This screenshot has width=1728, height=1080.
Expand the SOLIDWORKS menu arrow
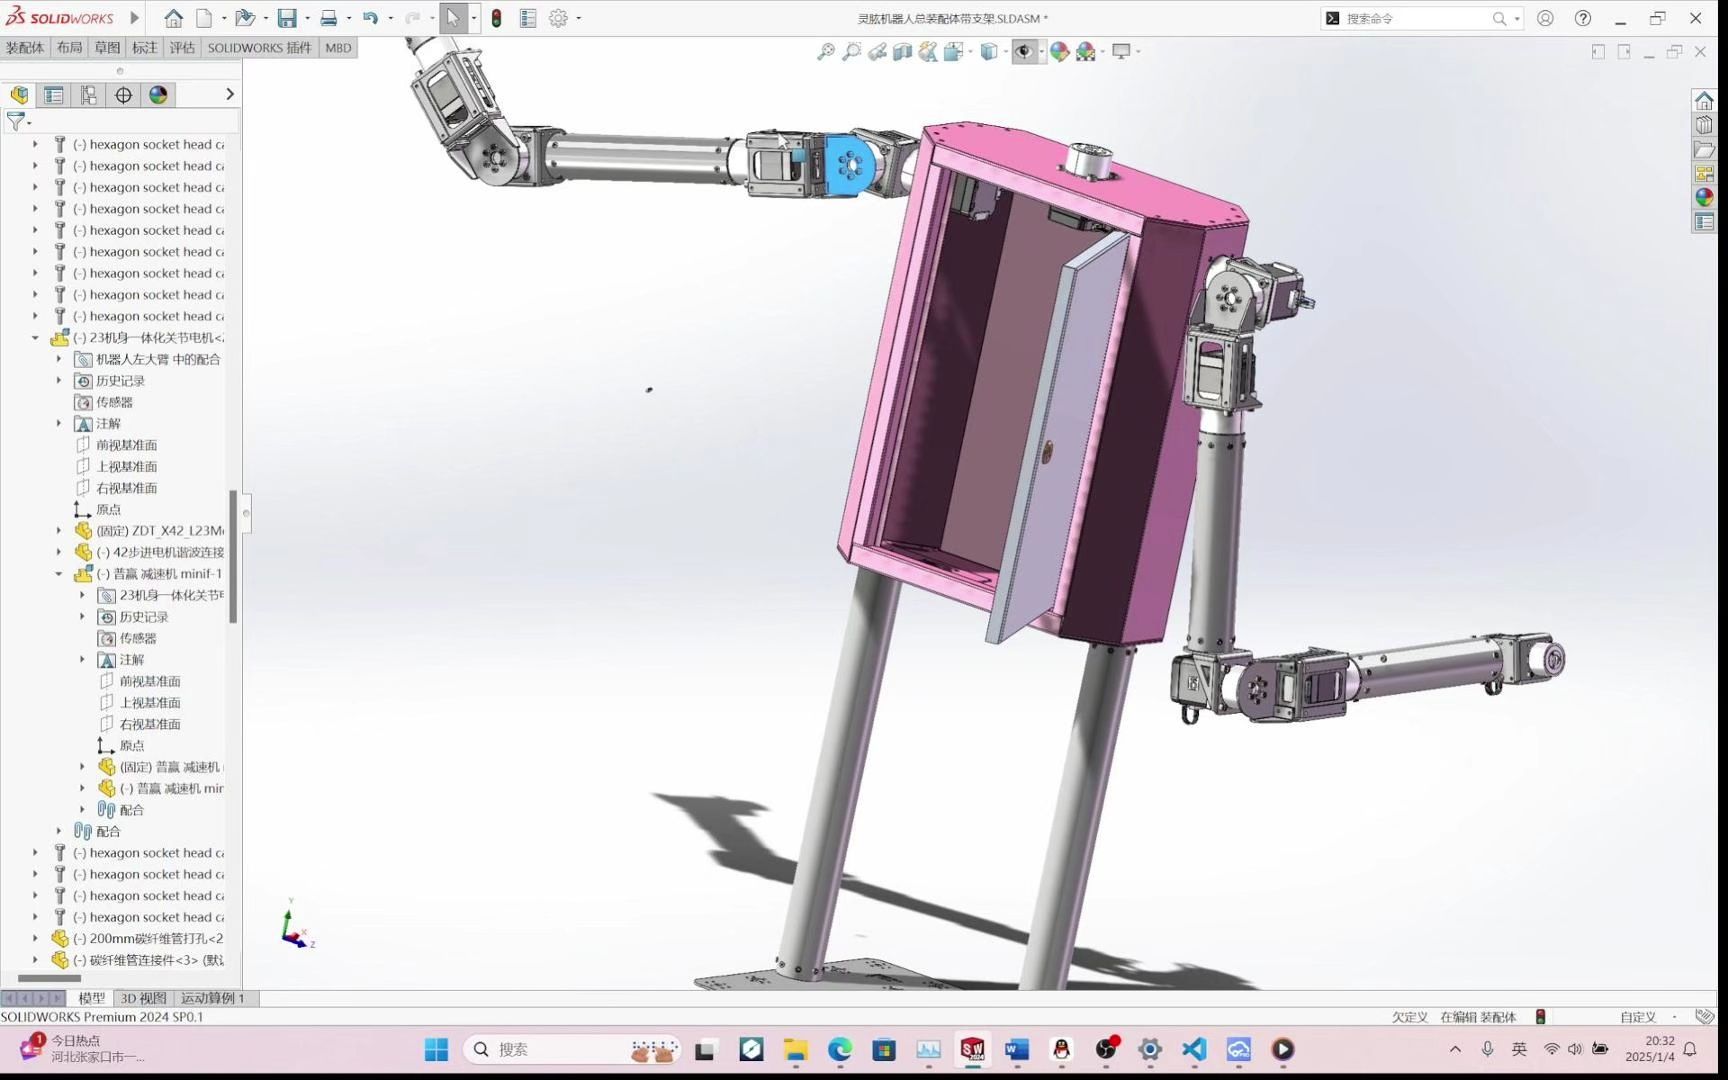135,18
